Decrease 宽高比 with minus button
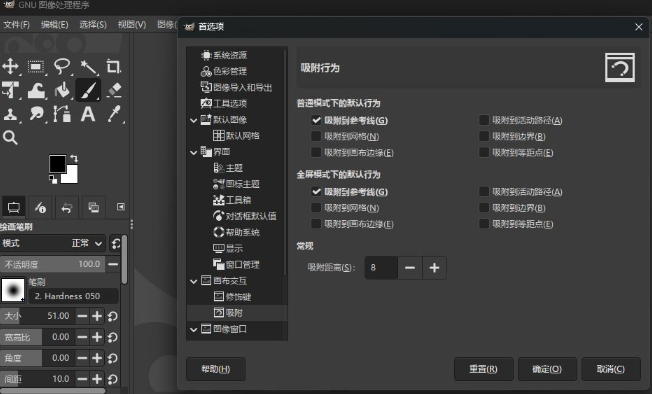The image size is (652, 394). 82,337
